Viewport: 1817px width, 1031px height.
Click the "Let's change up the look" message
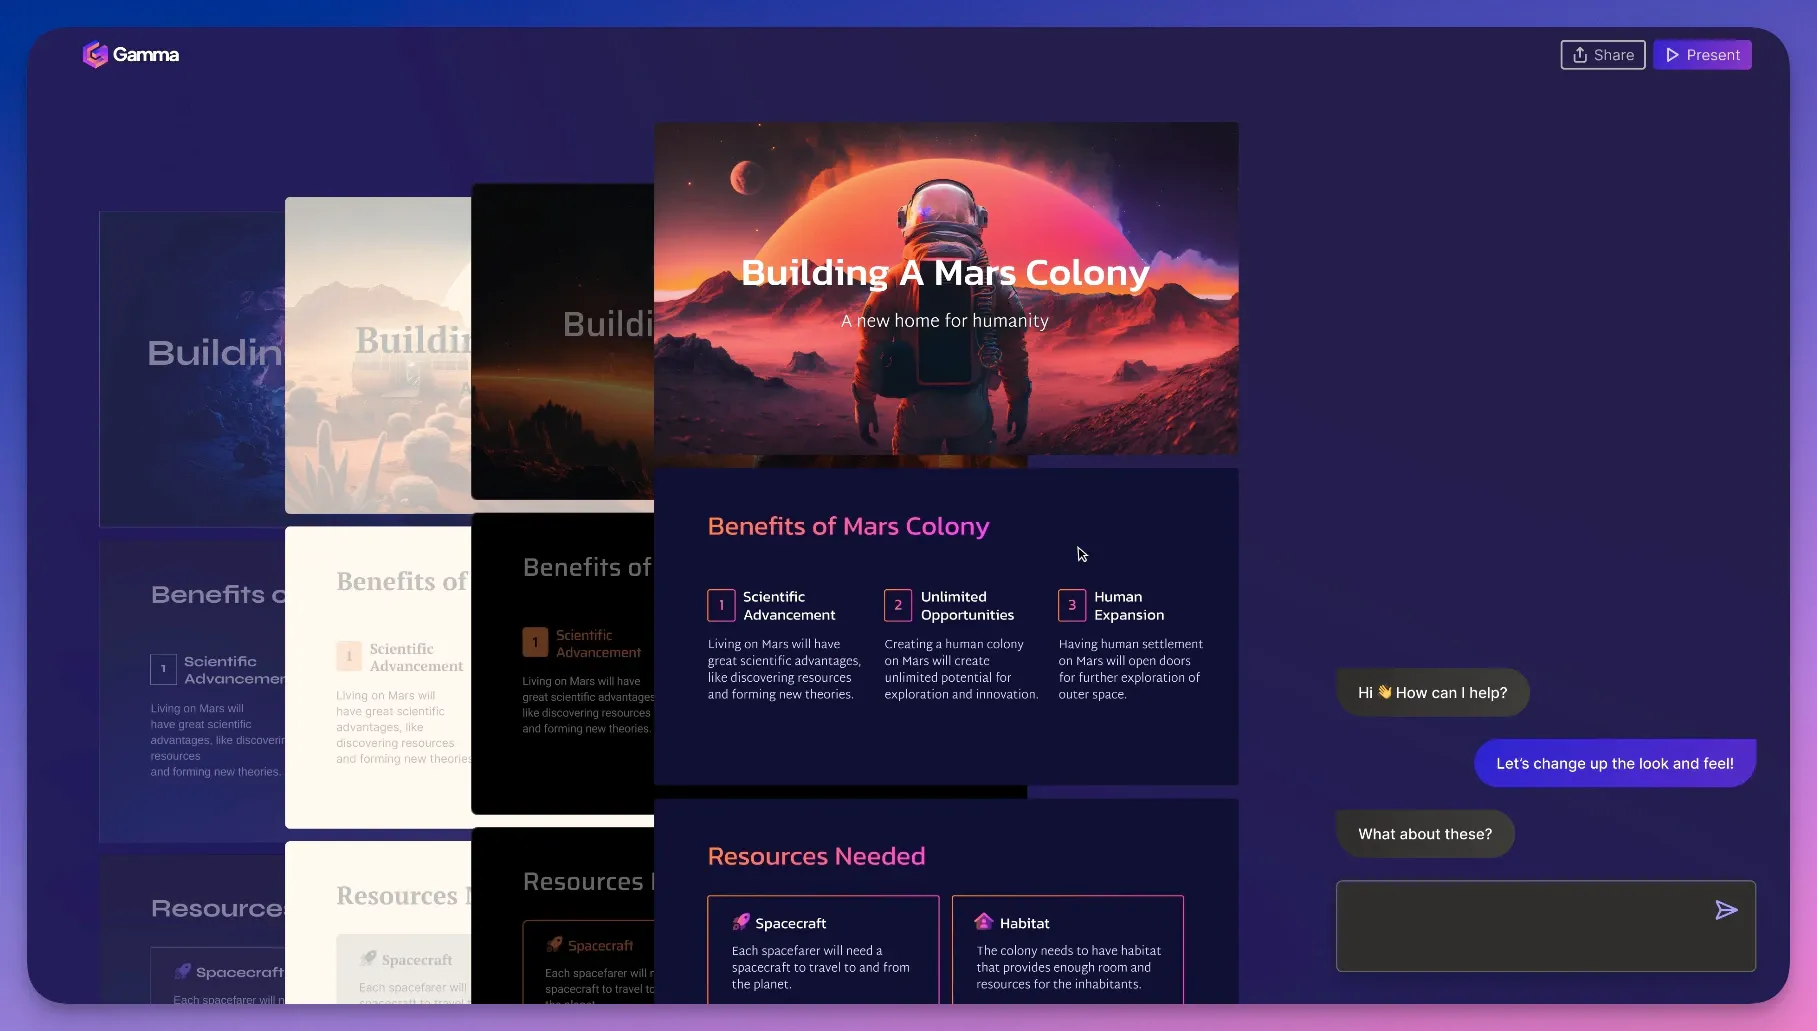[x=1614, y=763]
